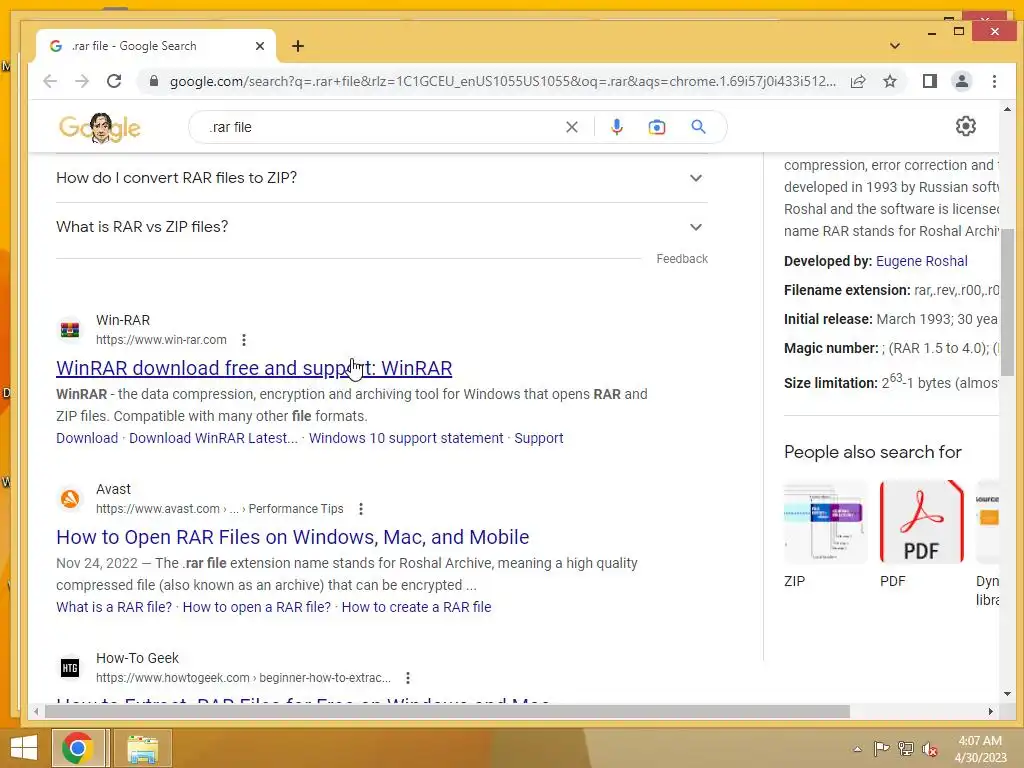The image size is (1024, 768).
Task: Expand 'How do I convert RAR files to ZIP?'
Action: [382, 178]
